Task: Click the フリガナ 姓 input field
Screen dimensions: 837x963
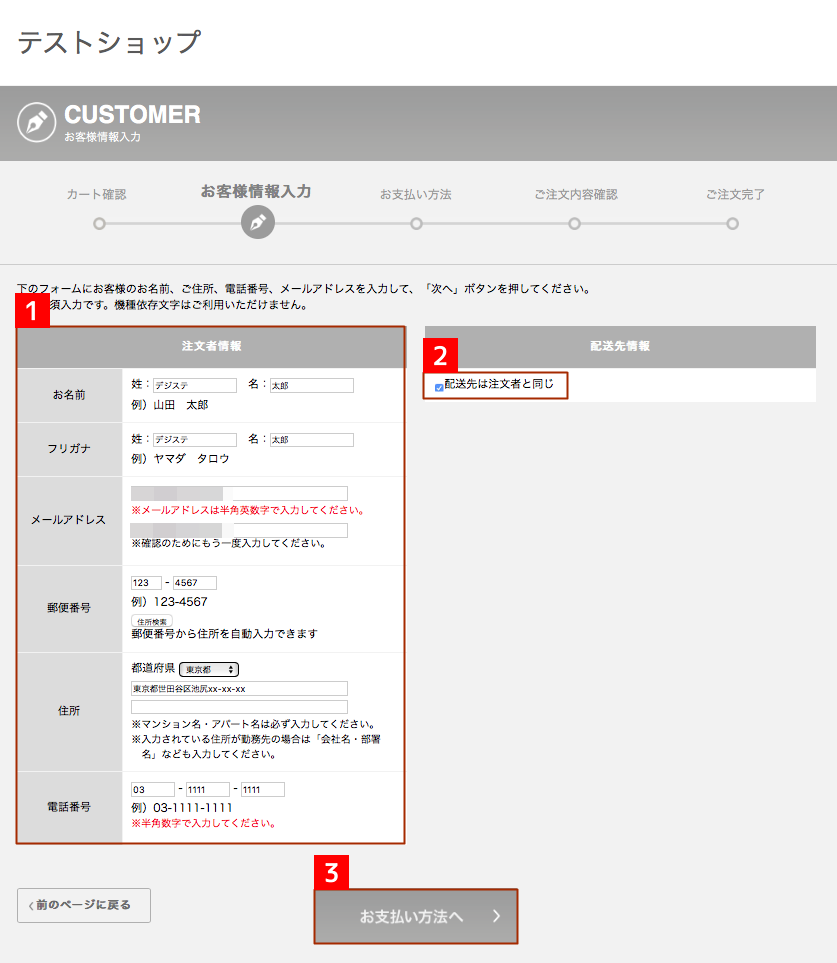Action: (x=195, y=440)
